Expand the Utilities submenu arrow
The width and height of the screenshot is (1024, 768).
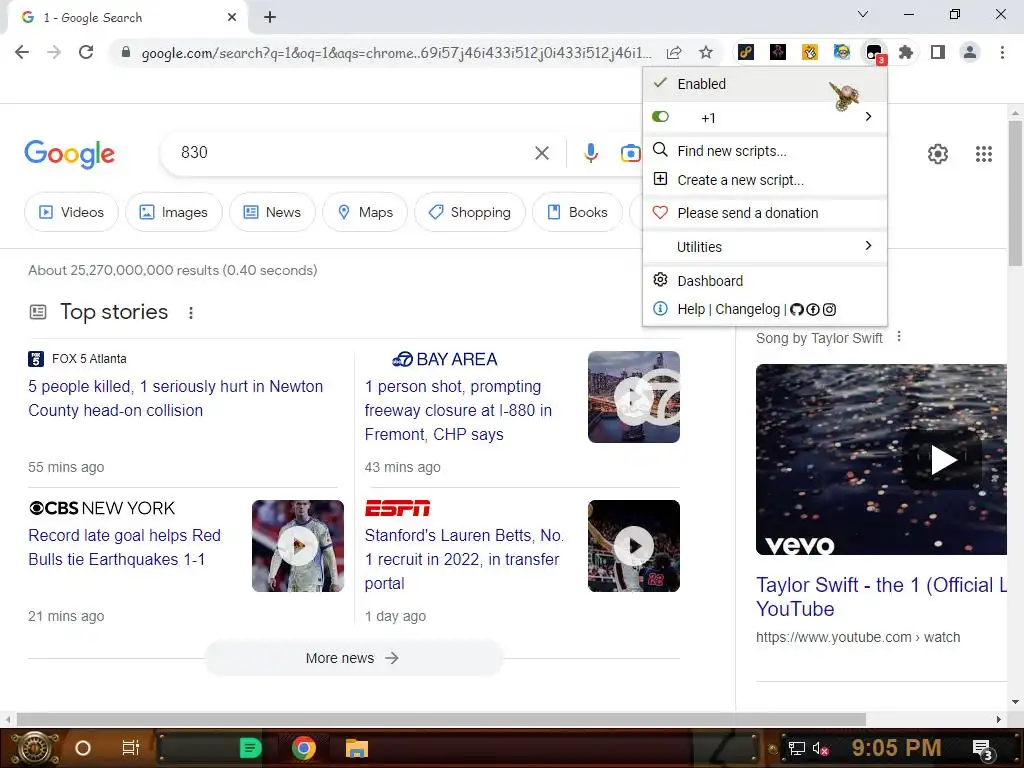[868, 246]
